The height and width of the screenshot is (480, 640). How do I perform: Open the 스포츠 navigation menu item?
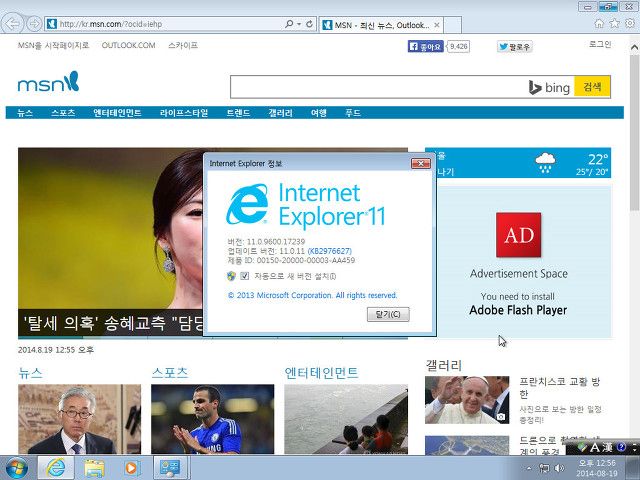coord(63,113)
